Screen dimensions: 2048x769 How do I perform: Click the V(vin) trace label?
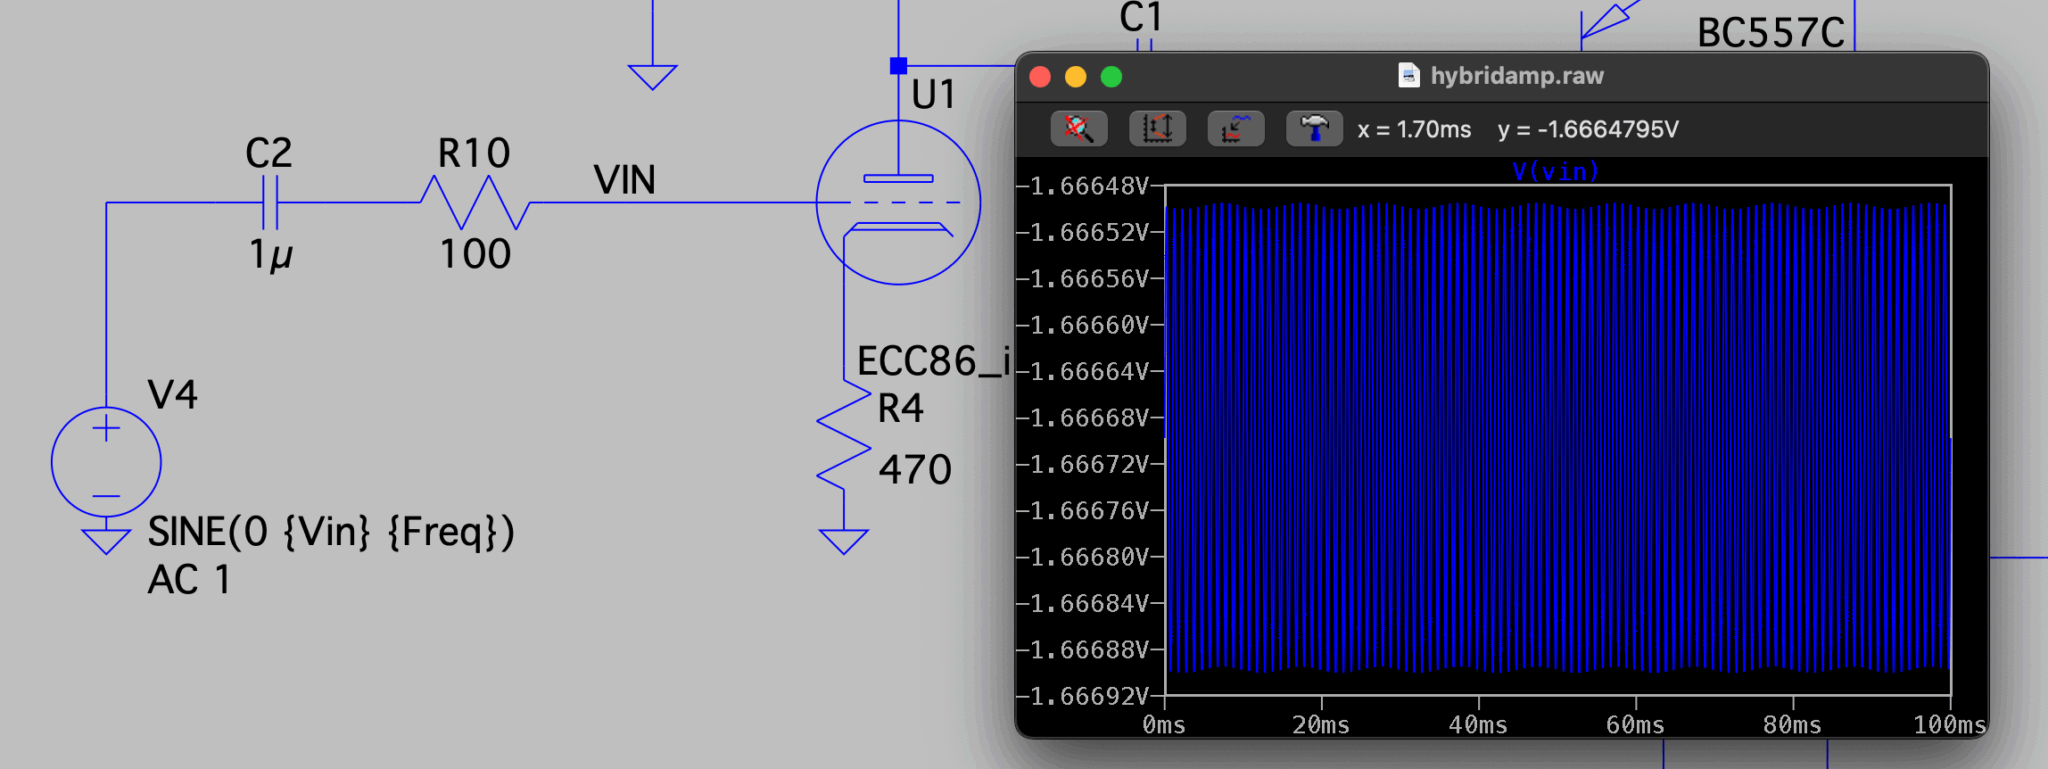click(1555, 171)
